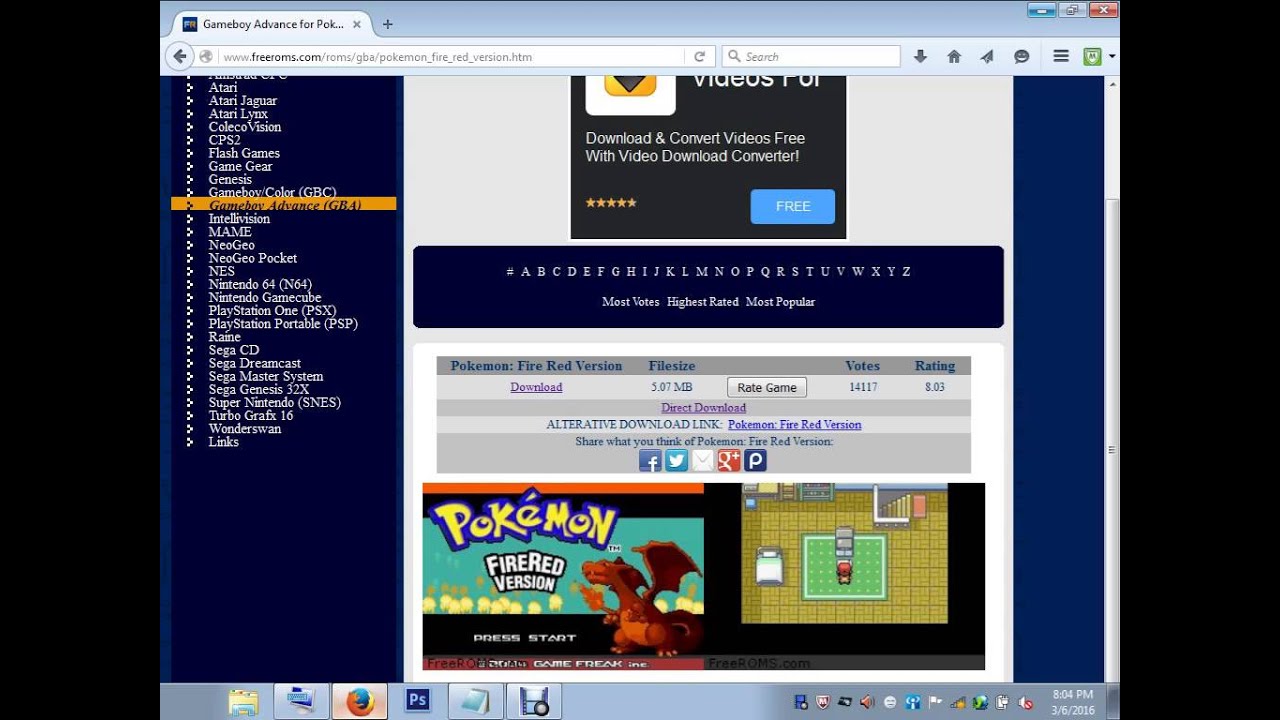This screenshot has width=1280, height=720.
Task: Open Windows Explorer folder in taskbar
Action: click(x=243, y=701)
